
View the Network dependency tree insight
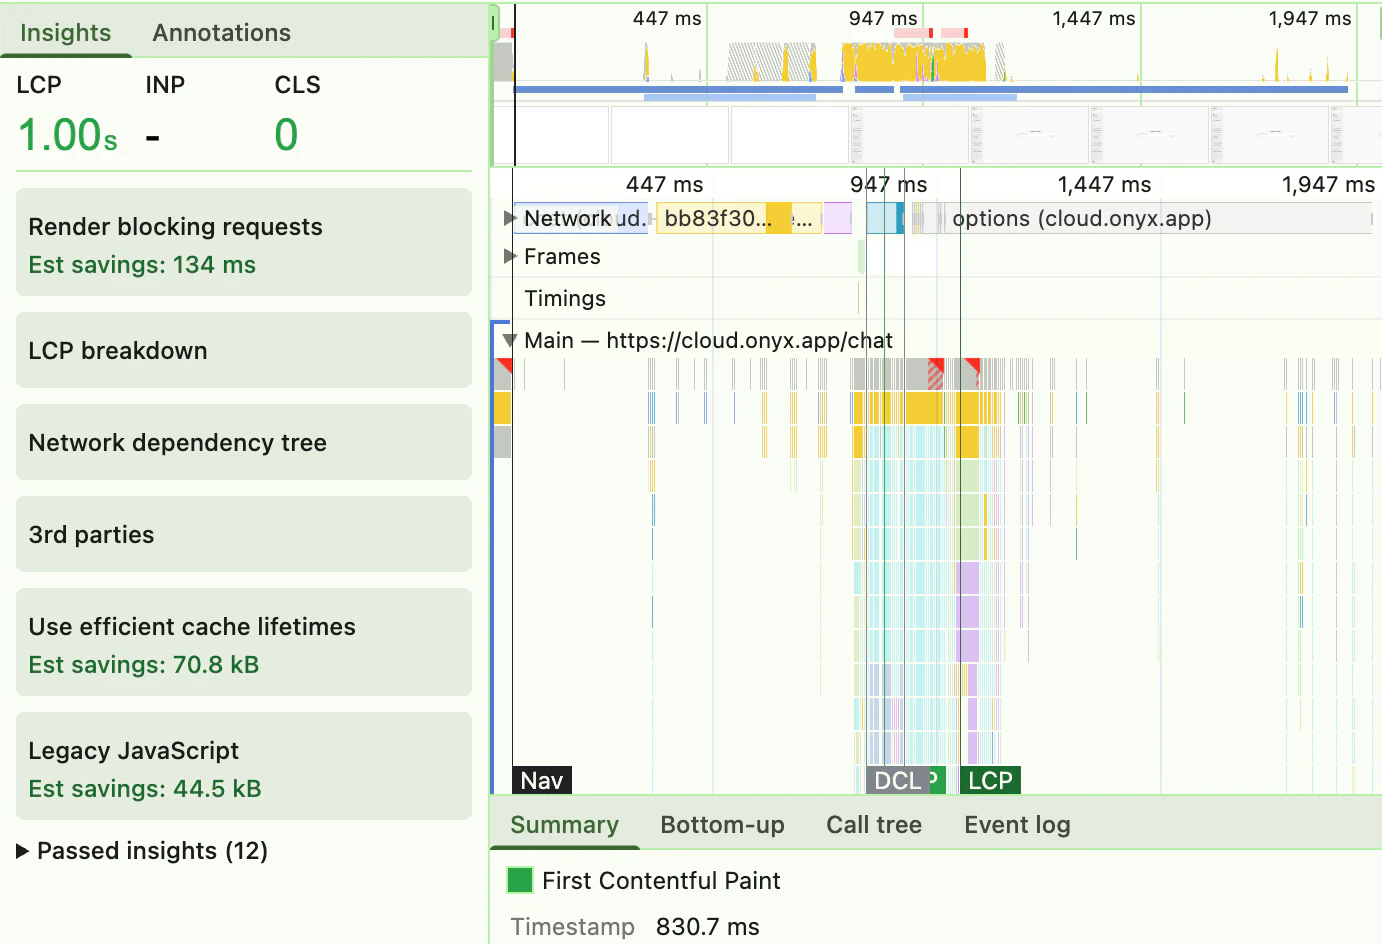click(243, 442)
